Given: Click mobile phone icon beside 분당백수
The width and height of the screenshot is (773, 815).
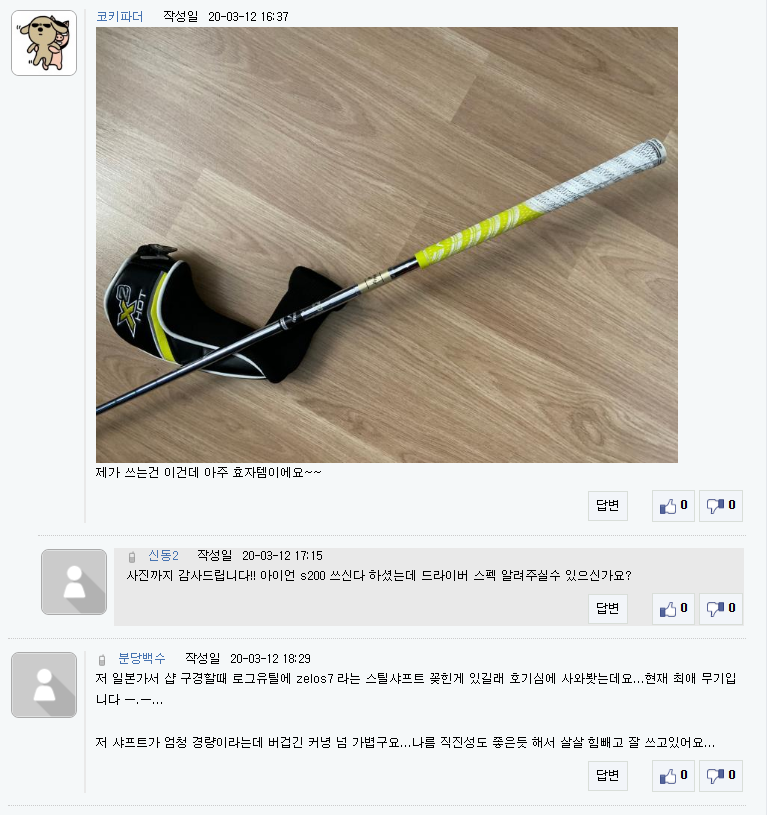Looking at the screenshot, I should point(102,660).
